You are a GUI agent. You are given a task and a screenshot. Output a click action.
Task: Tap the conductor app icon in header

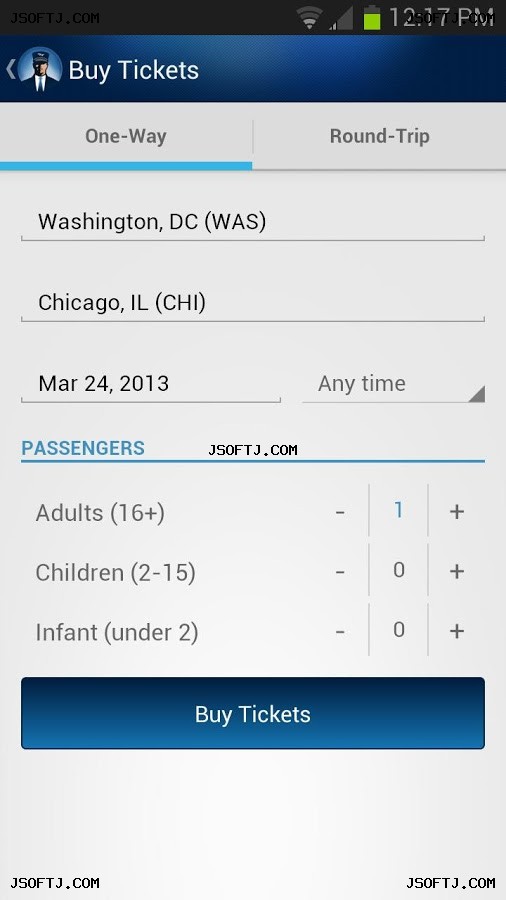click(40, 70)
